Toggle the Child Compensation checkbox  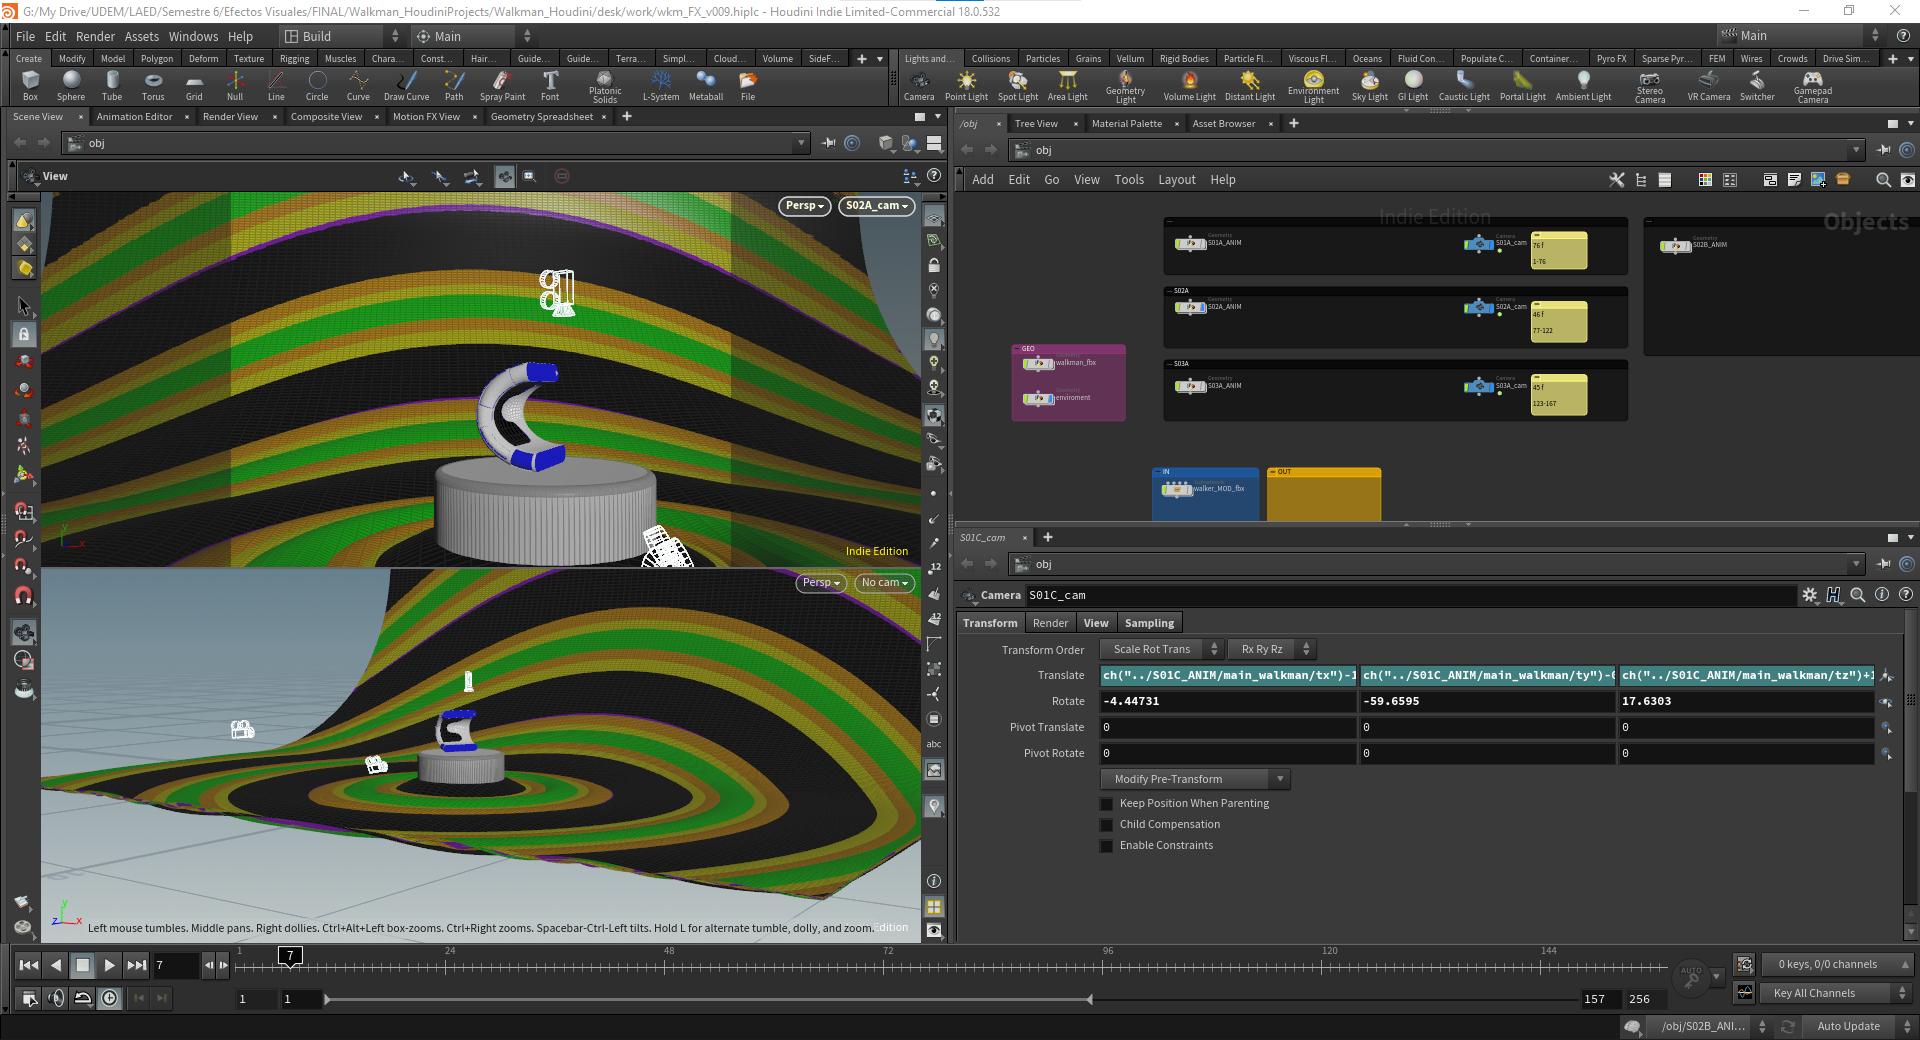(1107, 825)
